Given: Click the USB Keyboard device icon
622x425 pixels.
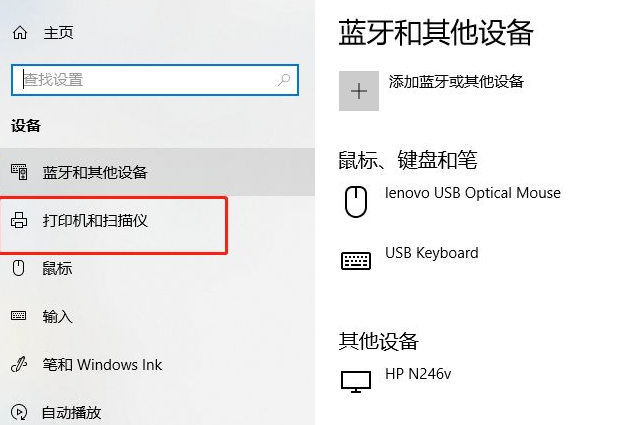Looking at the screenshot, I should click(356, 261).
